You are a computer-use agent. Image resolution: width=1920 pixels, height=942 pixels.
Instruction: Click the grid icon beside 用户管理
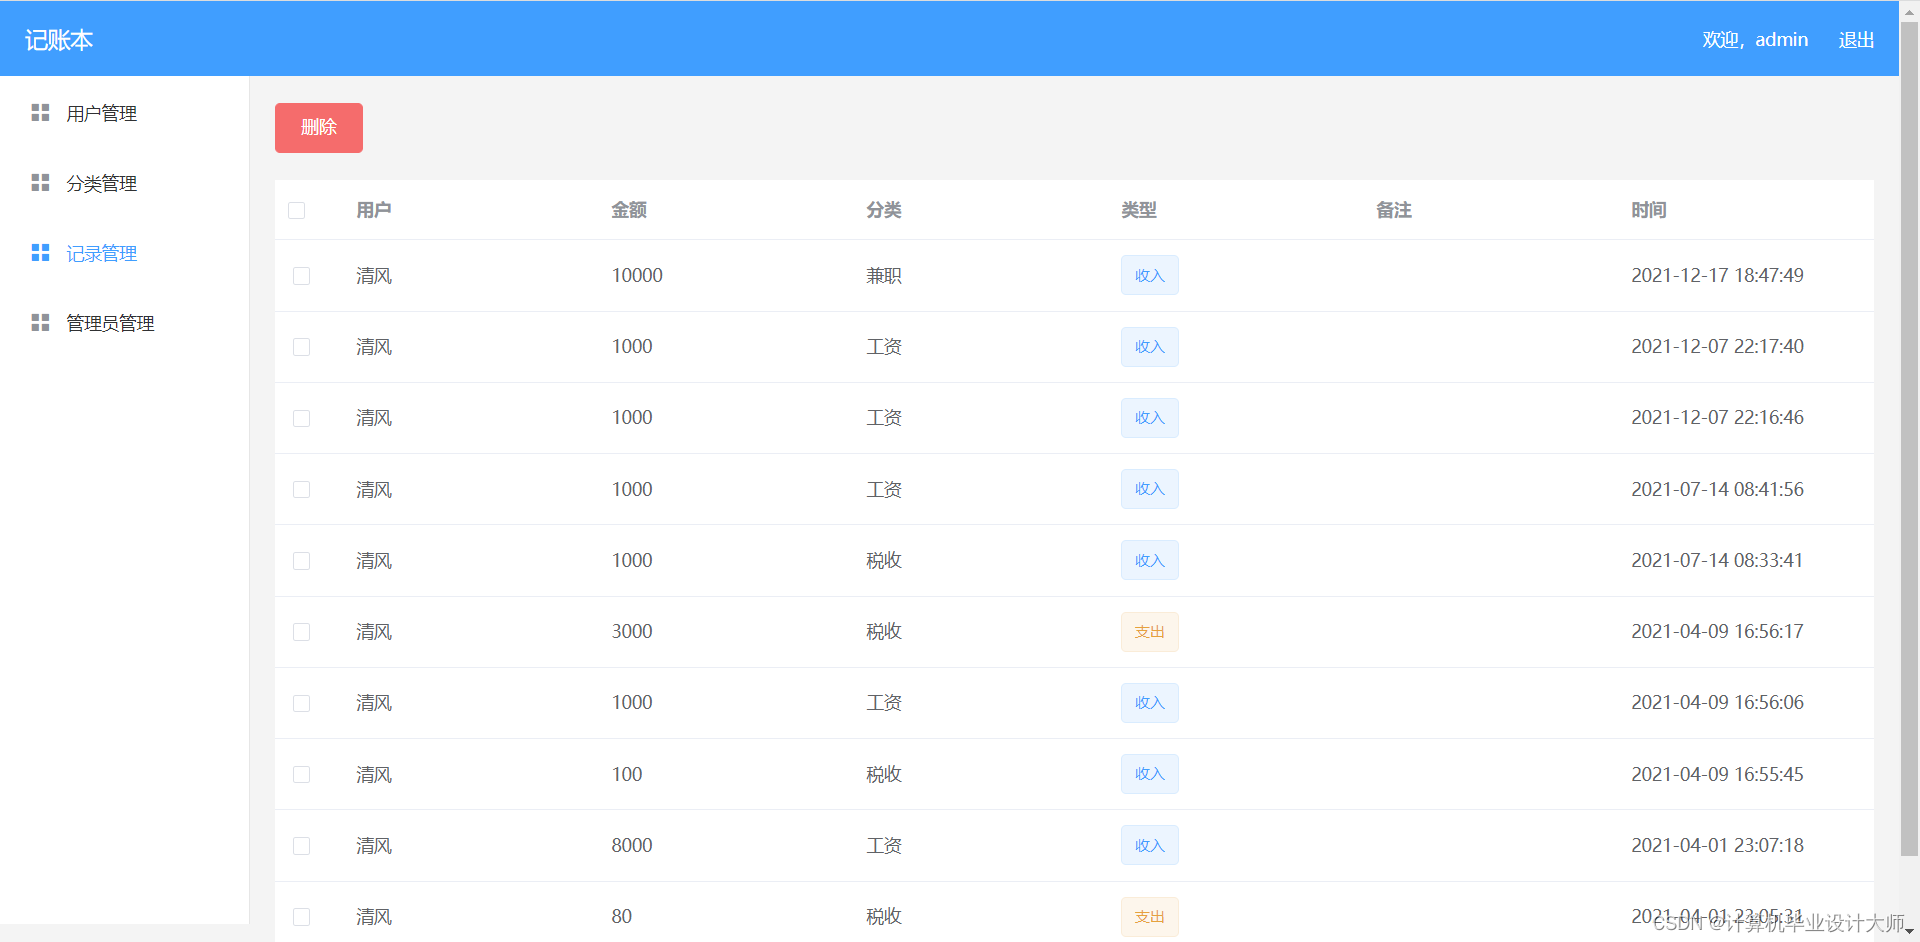pyautogui.click(x=40, y=113)
